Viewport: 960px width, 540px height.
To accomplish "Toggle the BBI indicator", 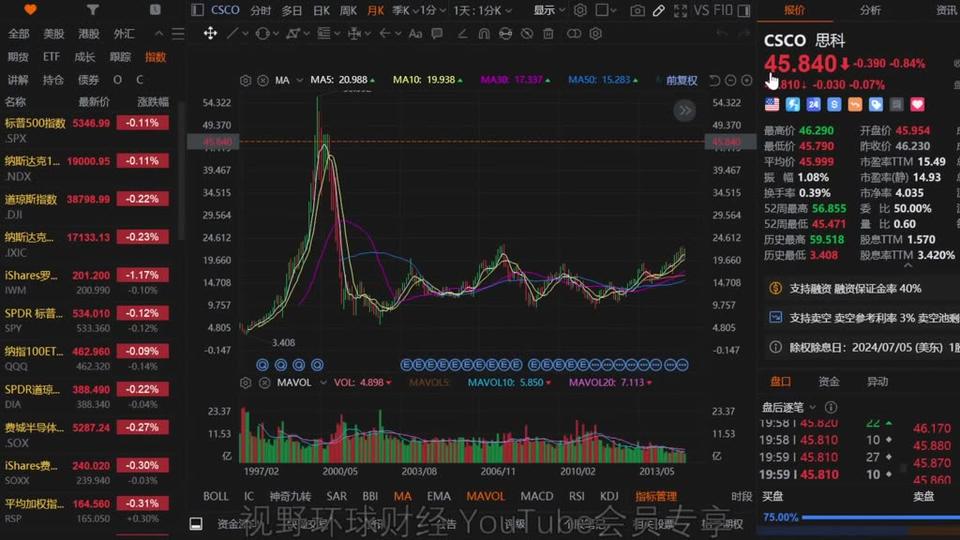I will click(370, 496).
